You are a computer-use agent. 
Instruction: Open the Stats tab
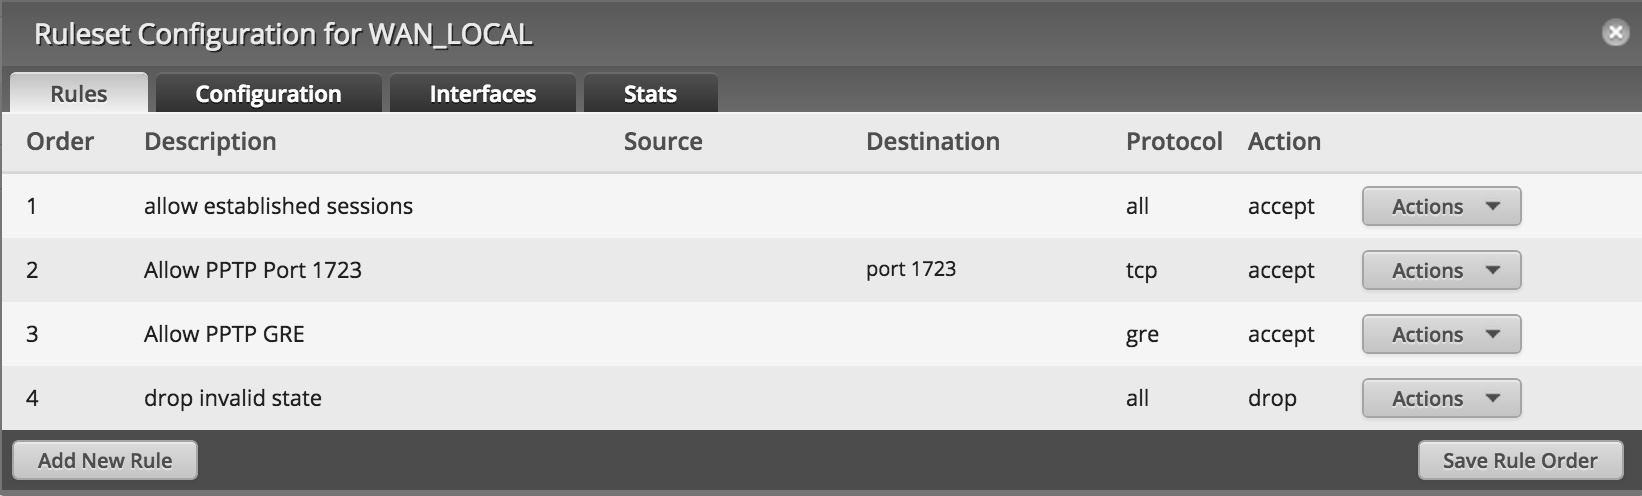pos(650,93)
